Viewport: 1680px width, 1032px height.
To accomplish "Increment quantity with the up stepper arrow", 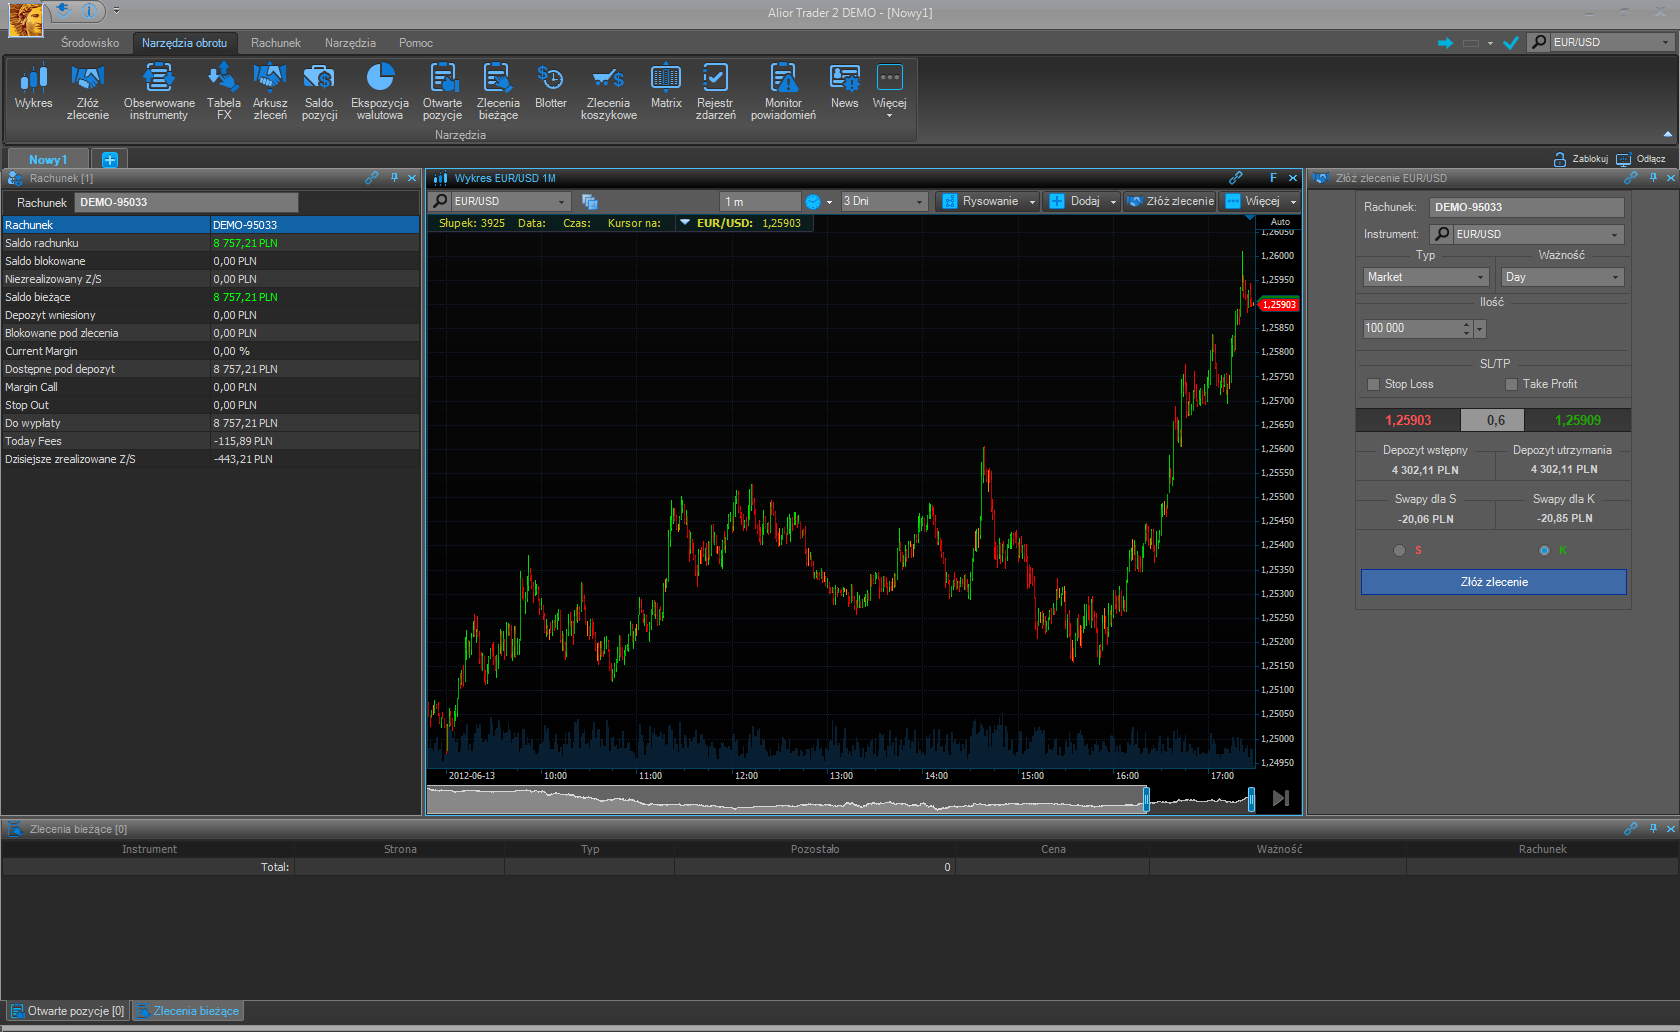I will [1467, 324].
